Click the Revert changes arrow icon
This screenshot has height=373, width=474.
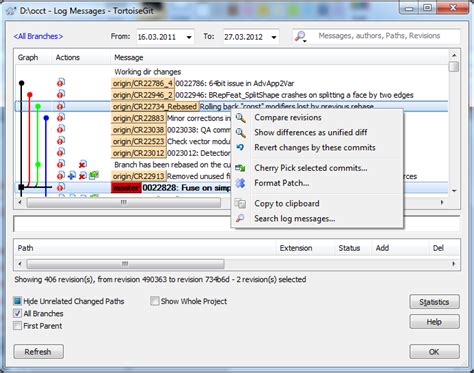pos(240,147)
